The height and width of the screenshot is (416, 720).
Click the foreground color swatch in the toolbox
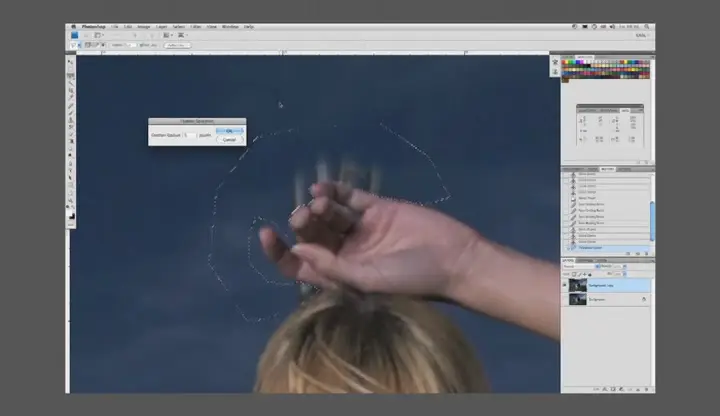[x=70, y=215]
